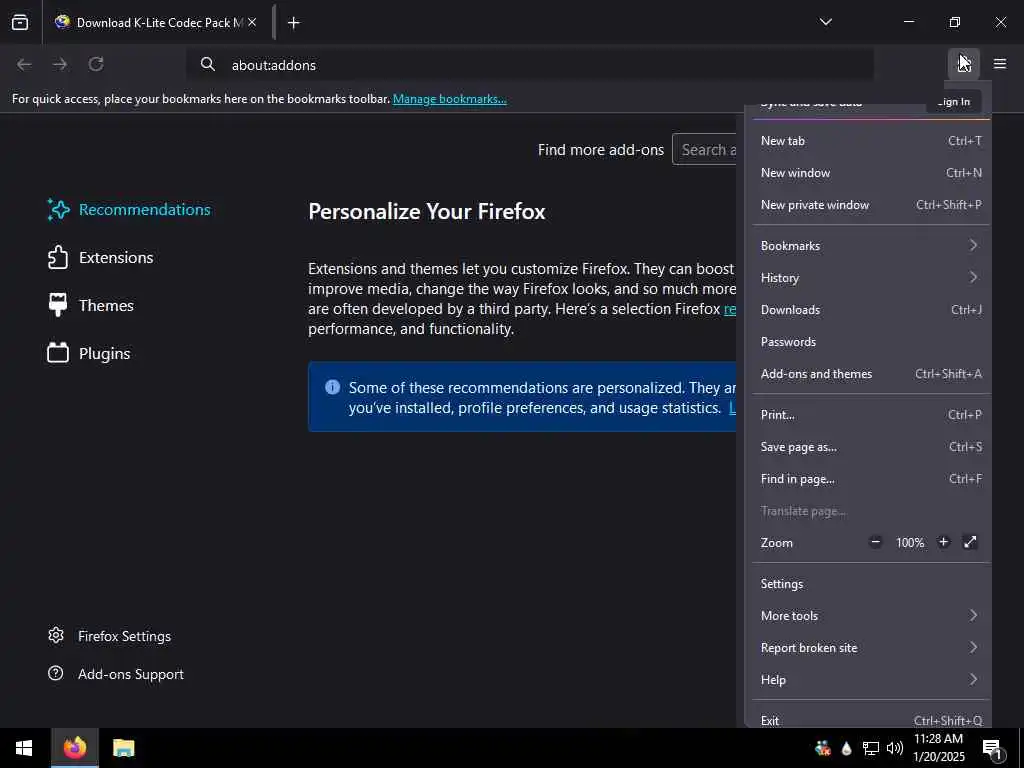The height and width of the screenshot is (768, 1024).
Task: Click the info icon in blue notice
Action: [332, 387]
